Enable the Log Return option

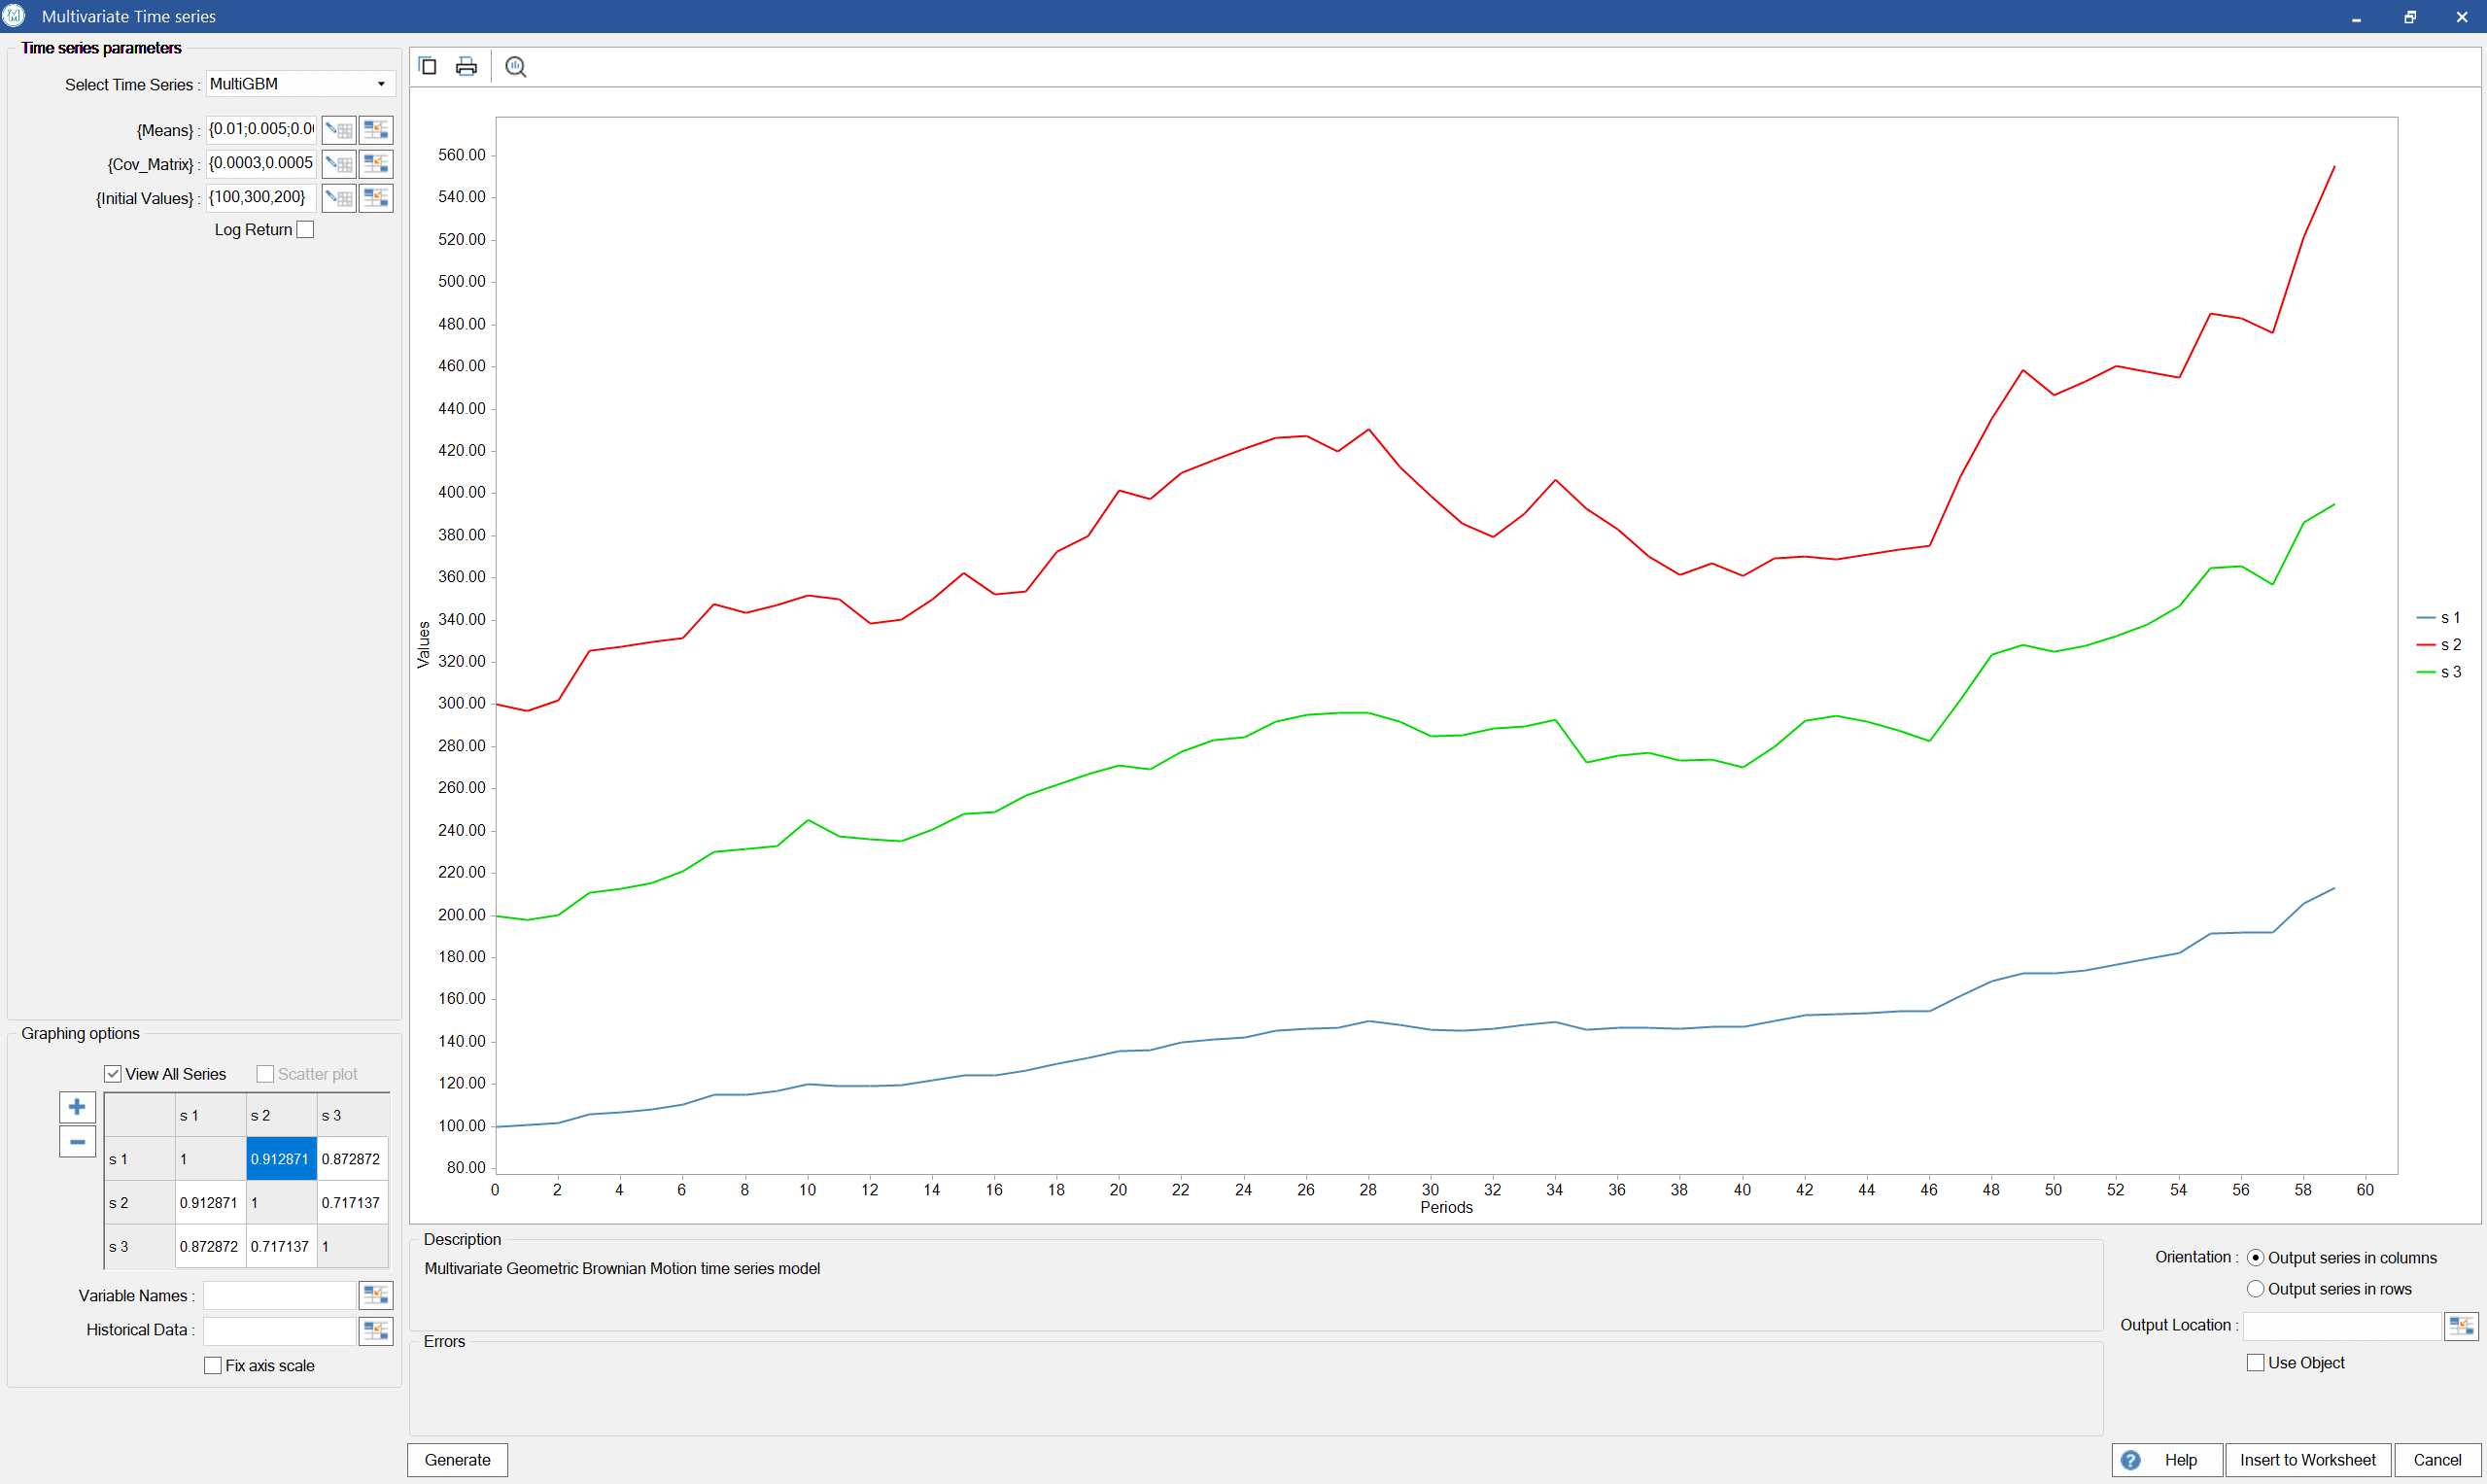point(305,229)
